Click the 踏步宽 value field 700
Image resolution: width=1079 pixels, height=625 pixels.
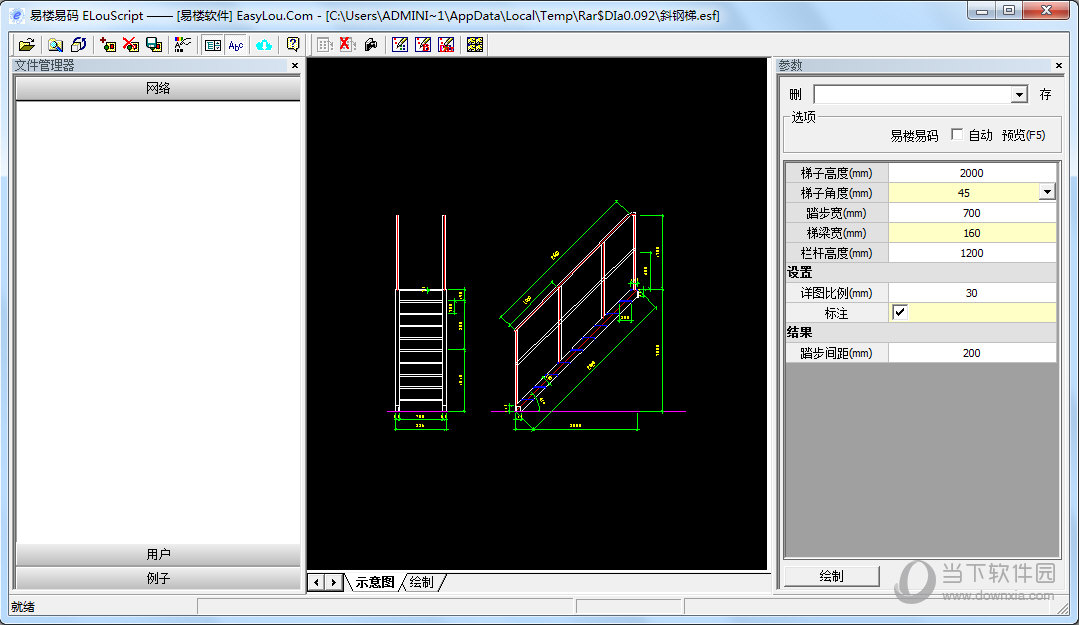(972, 213)
